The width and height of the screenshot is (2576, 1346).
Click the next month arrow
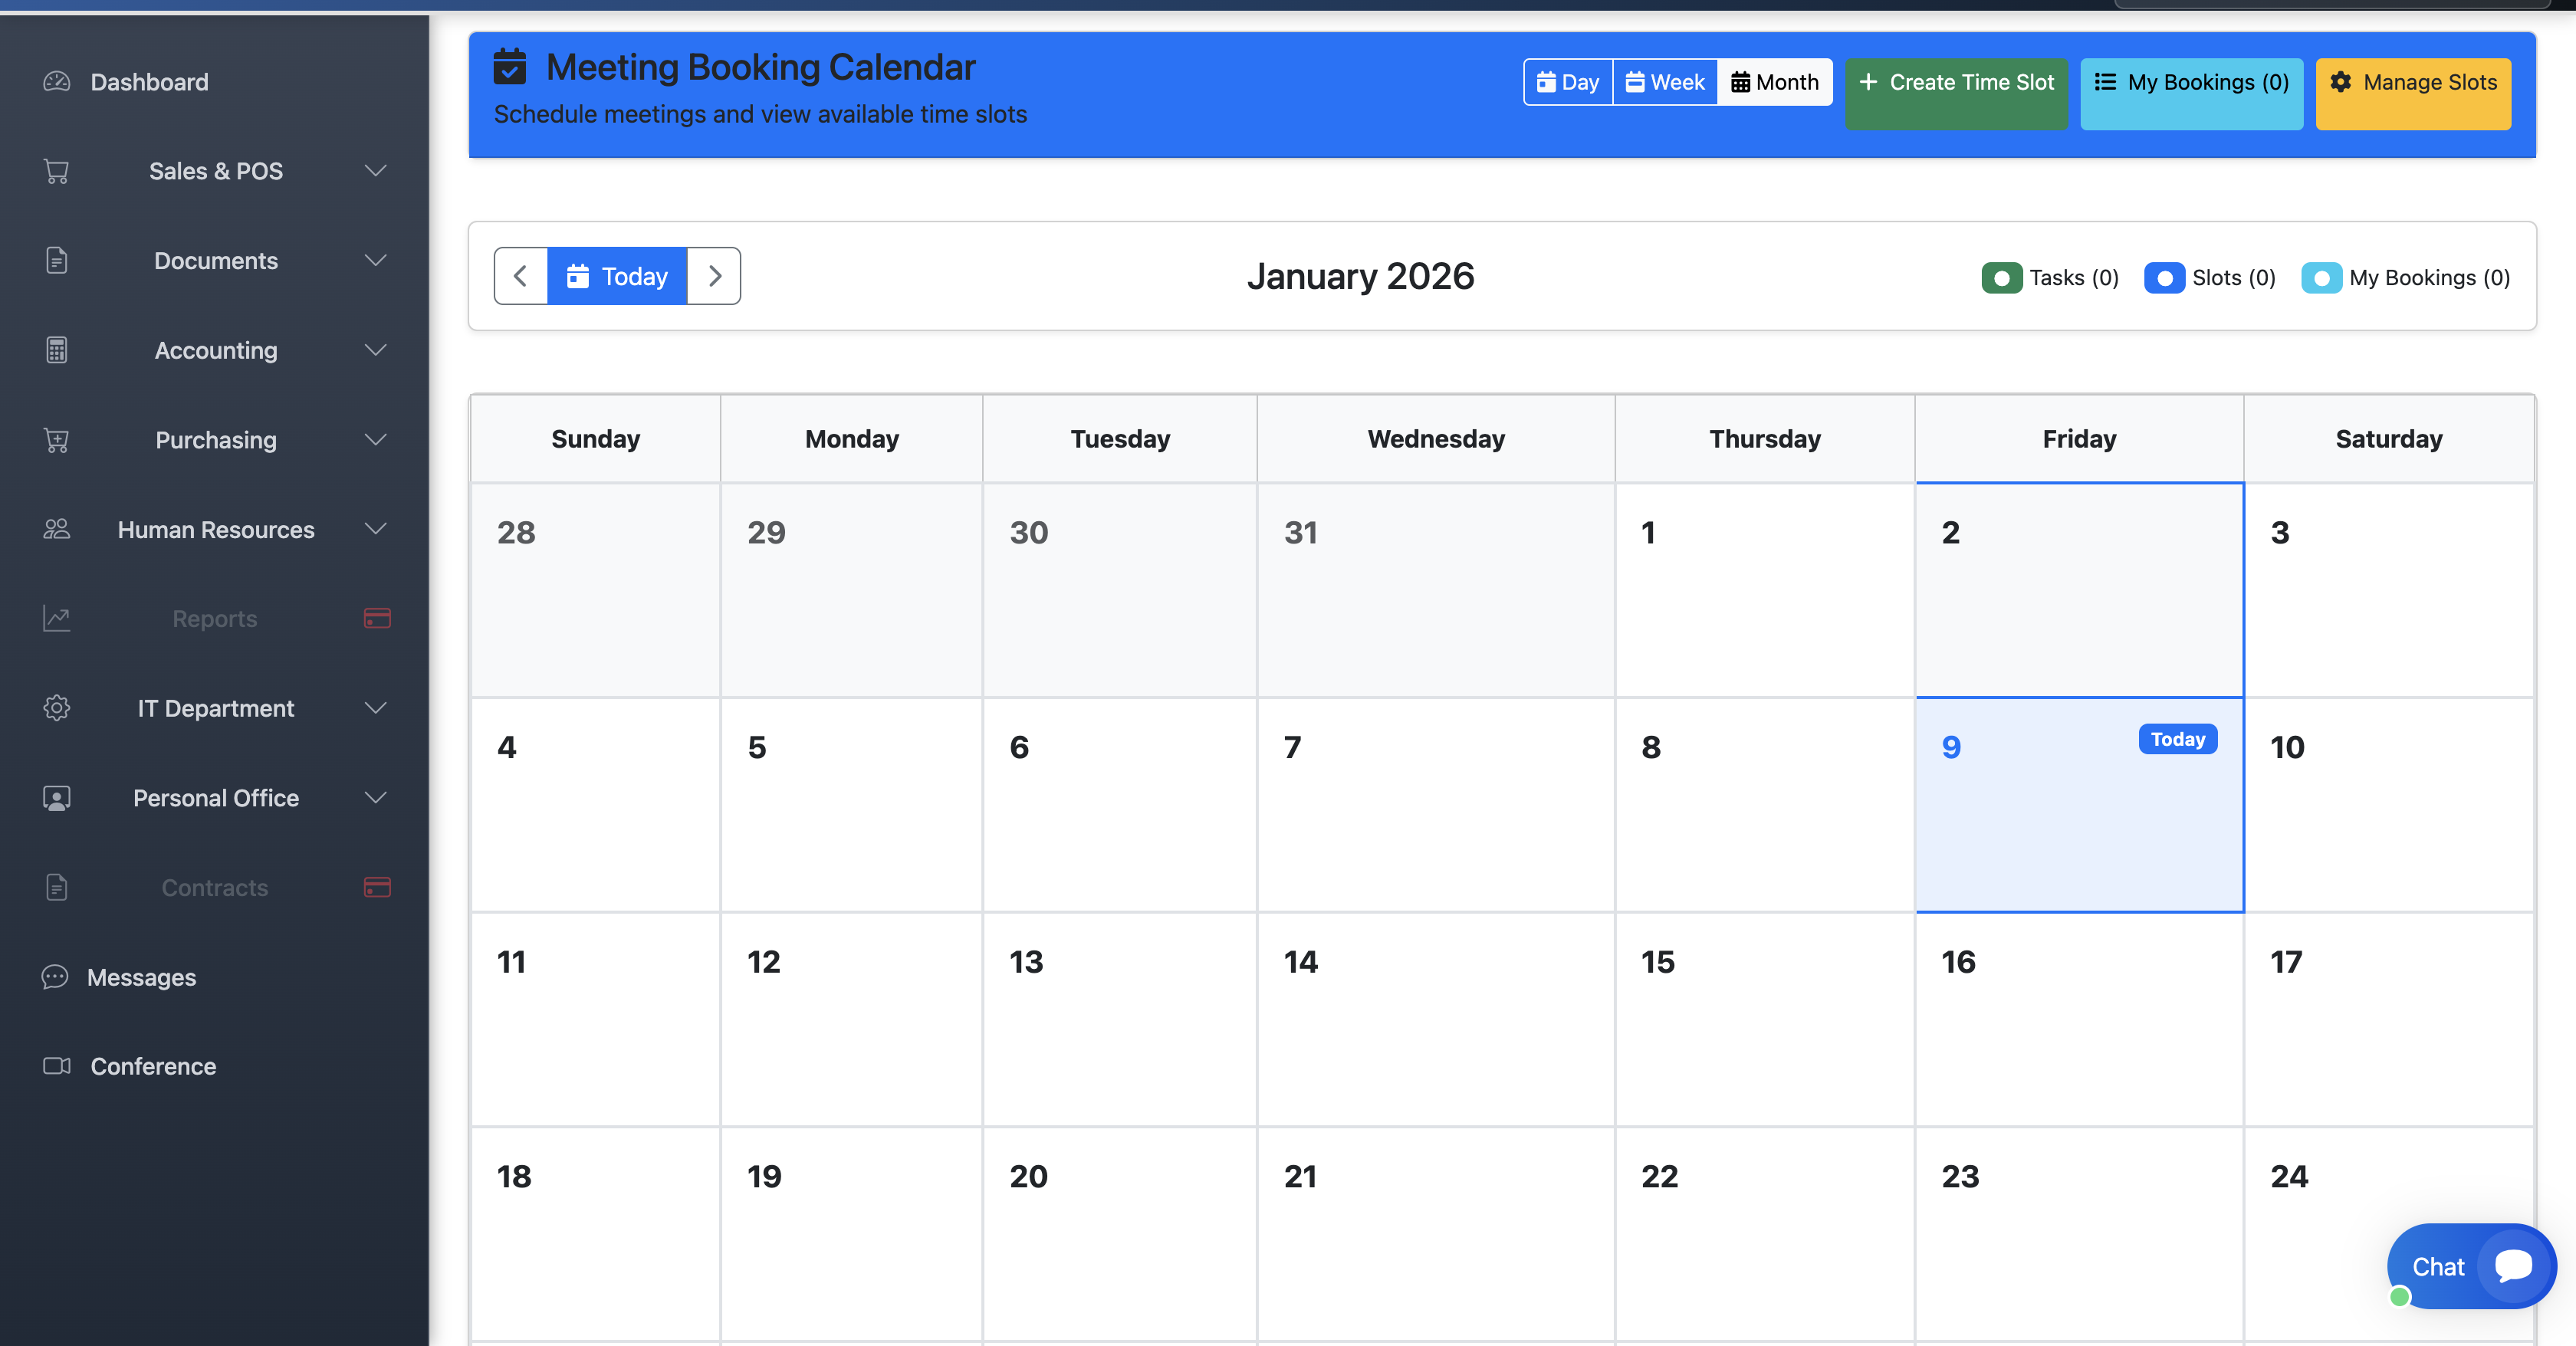tap(714, 276)
